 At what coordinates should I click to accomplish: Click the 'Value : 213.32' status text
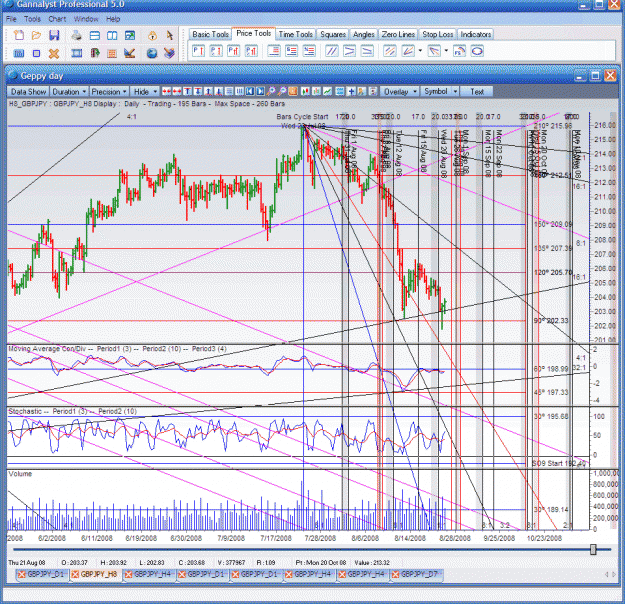pyautogui.click(x=372, y=563)
